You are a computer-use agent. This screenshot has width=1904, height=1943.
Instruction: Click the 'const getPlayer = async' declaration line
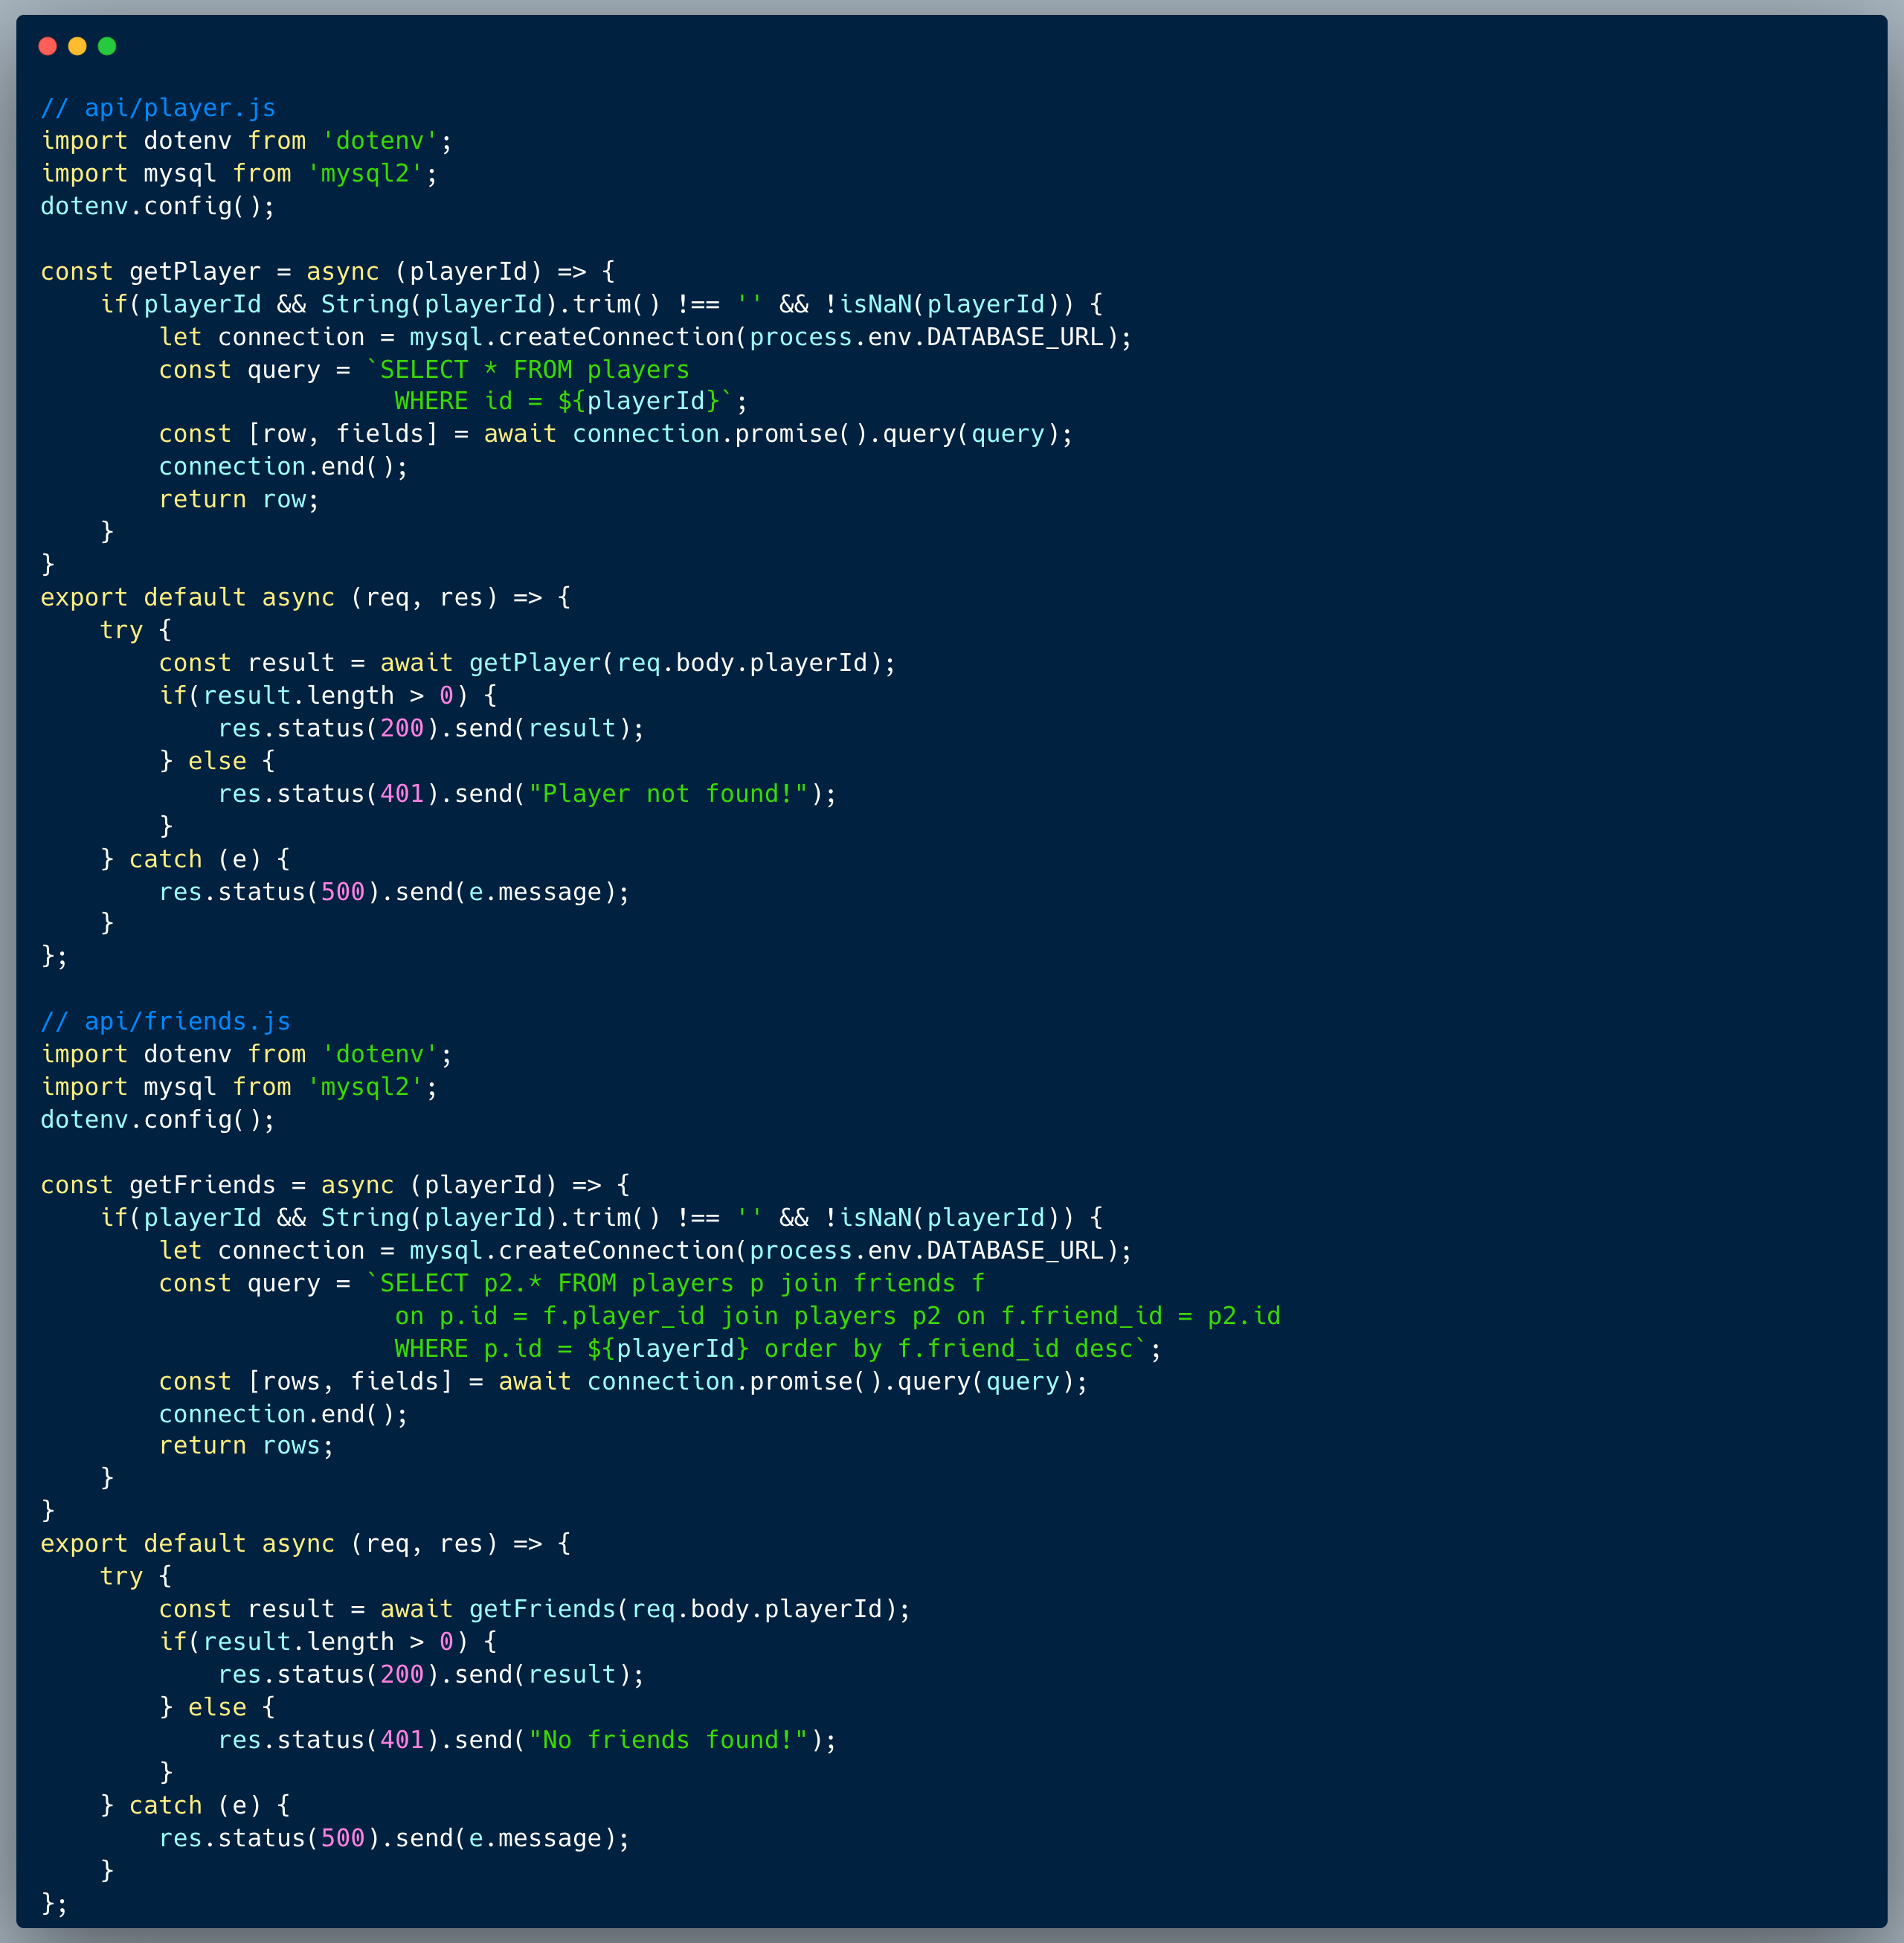click(x=328, y=271)
